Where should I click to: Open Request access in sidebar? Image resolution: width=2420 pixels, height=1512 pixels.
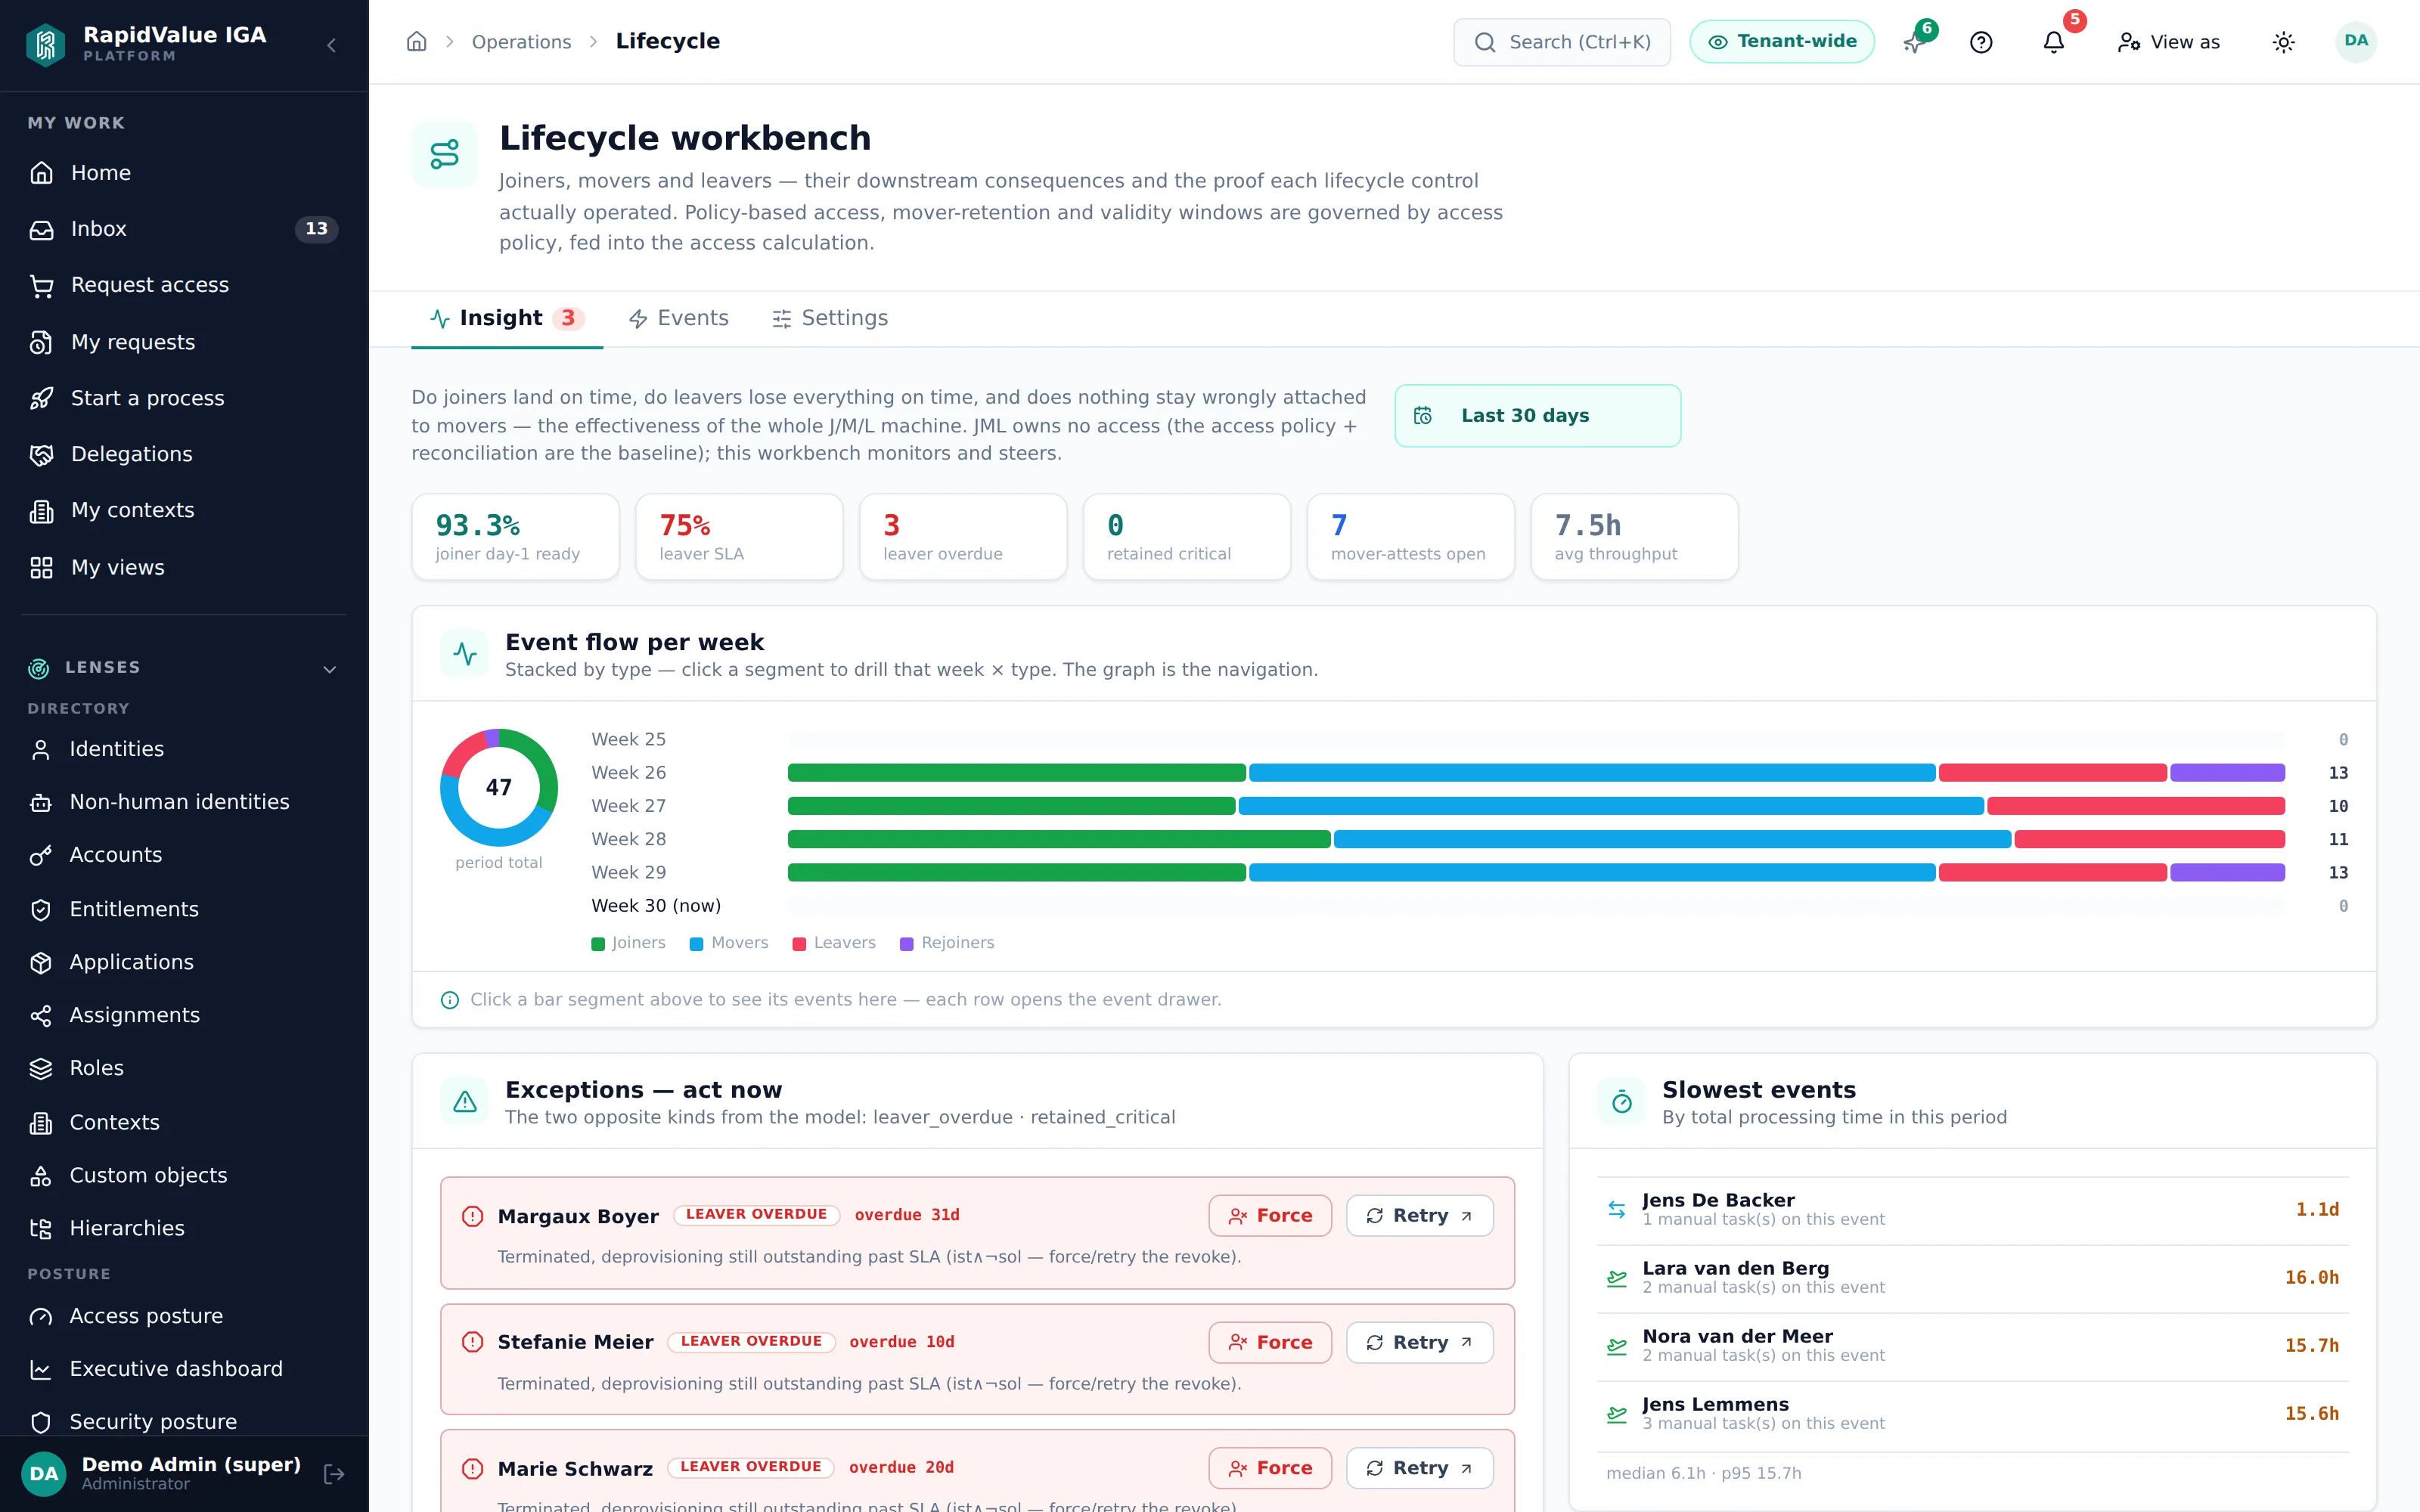click(x=184, y=285)
